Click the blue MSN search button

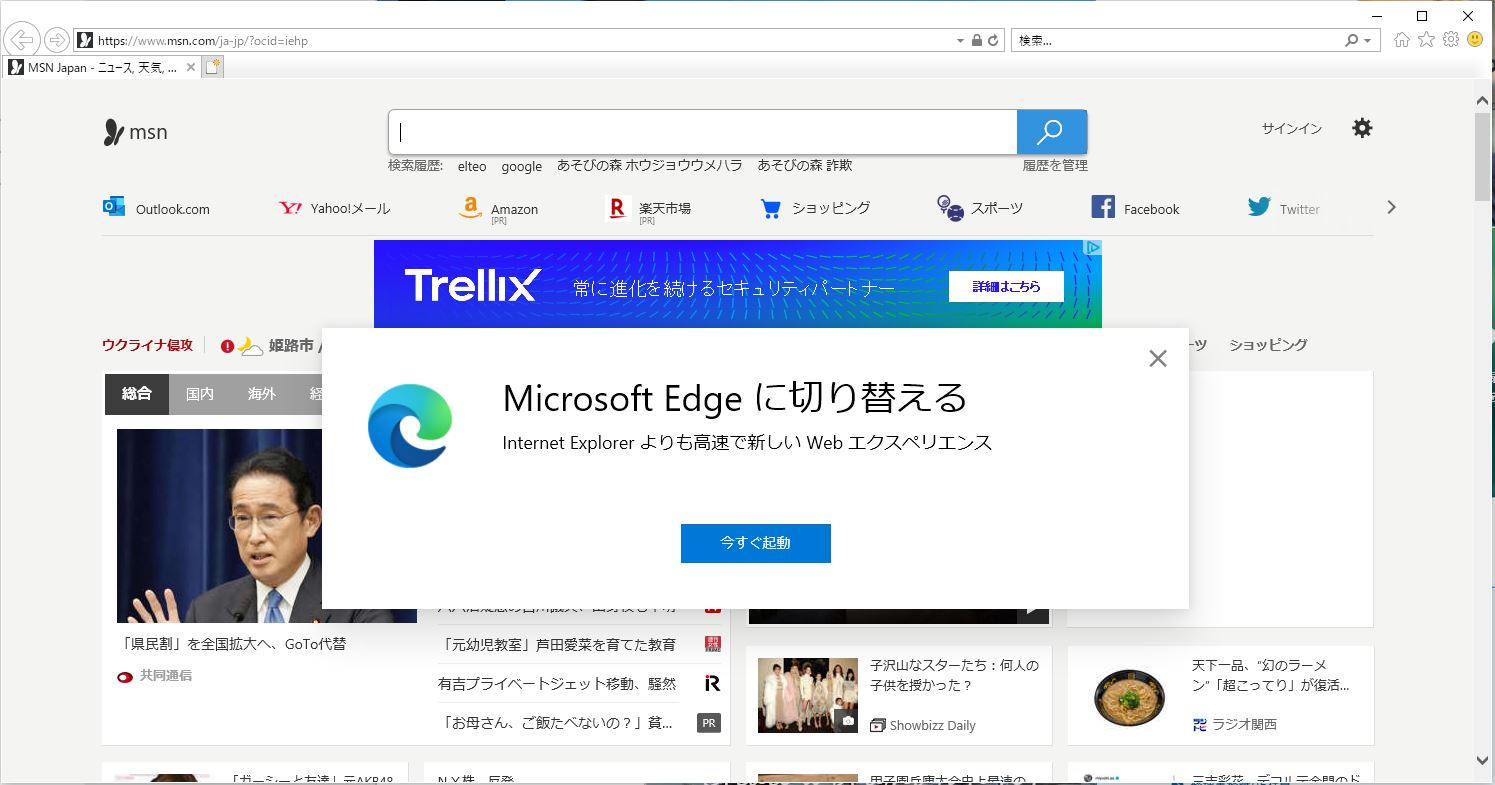click(x=1051, y=132)
